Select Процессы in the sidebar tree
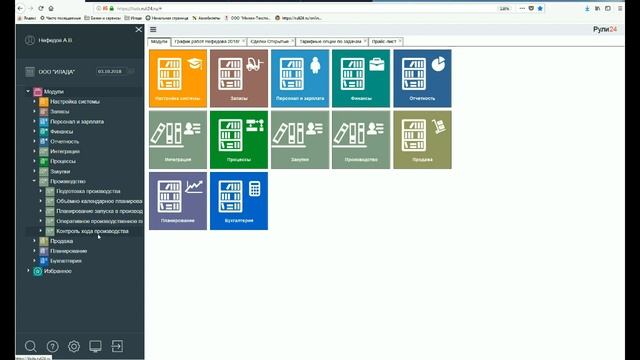The image size is (640, 360). point(63,161)
